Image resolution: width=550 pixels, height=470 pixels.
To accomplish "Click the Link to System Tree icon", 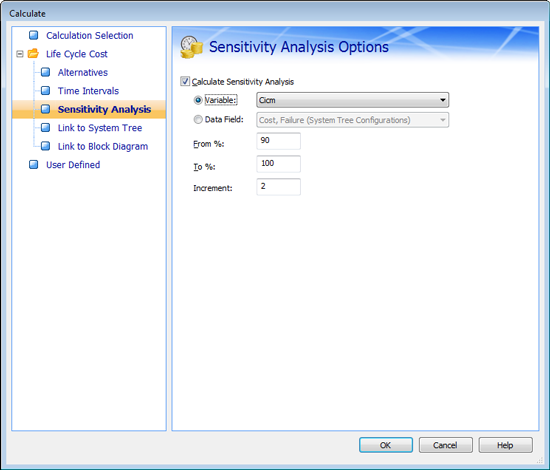I will [x=45, y=128].
